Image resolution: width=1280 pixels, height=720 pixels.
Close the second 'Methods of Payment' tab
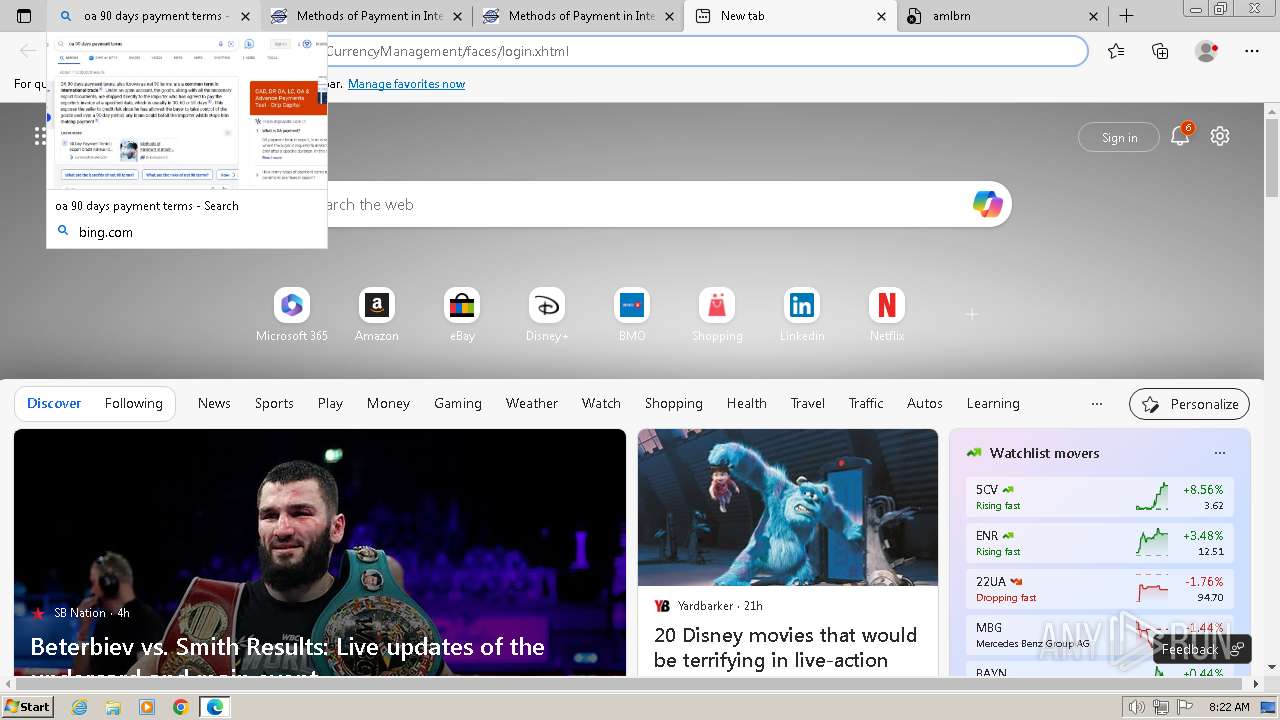[670, 16]
